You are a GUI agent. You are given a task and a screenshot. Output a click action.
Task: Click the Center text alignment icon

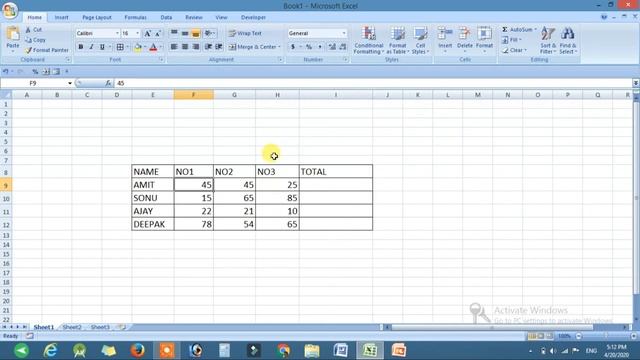click(x=185, y=47)
